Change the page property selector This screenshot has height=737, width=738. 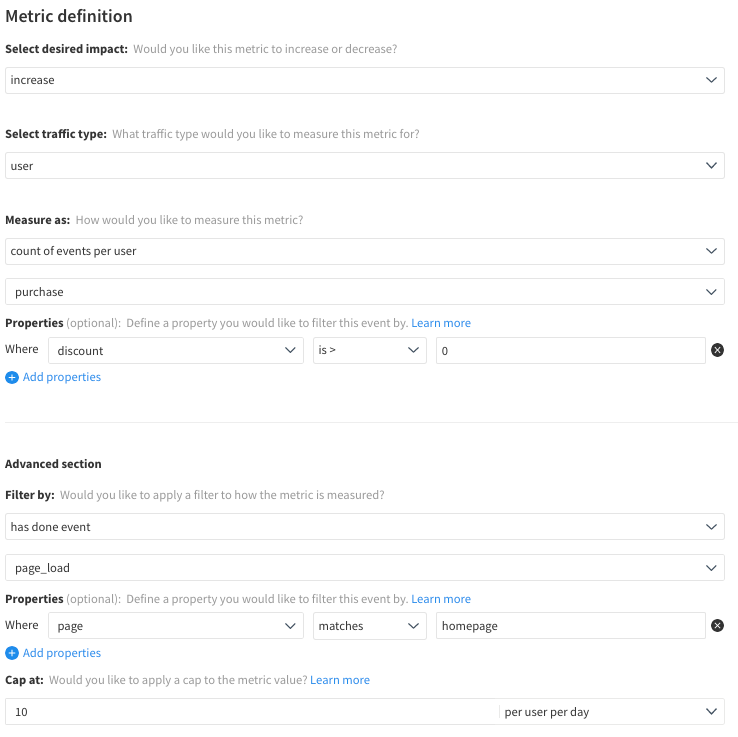click(x=175, y=626)
